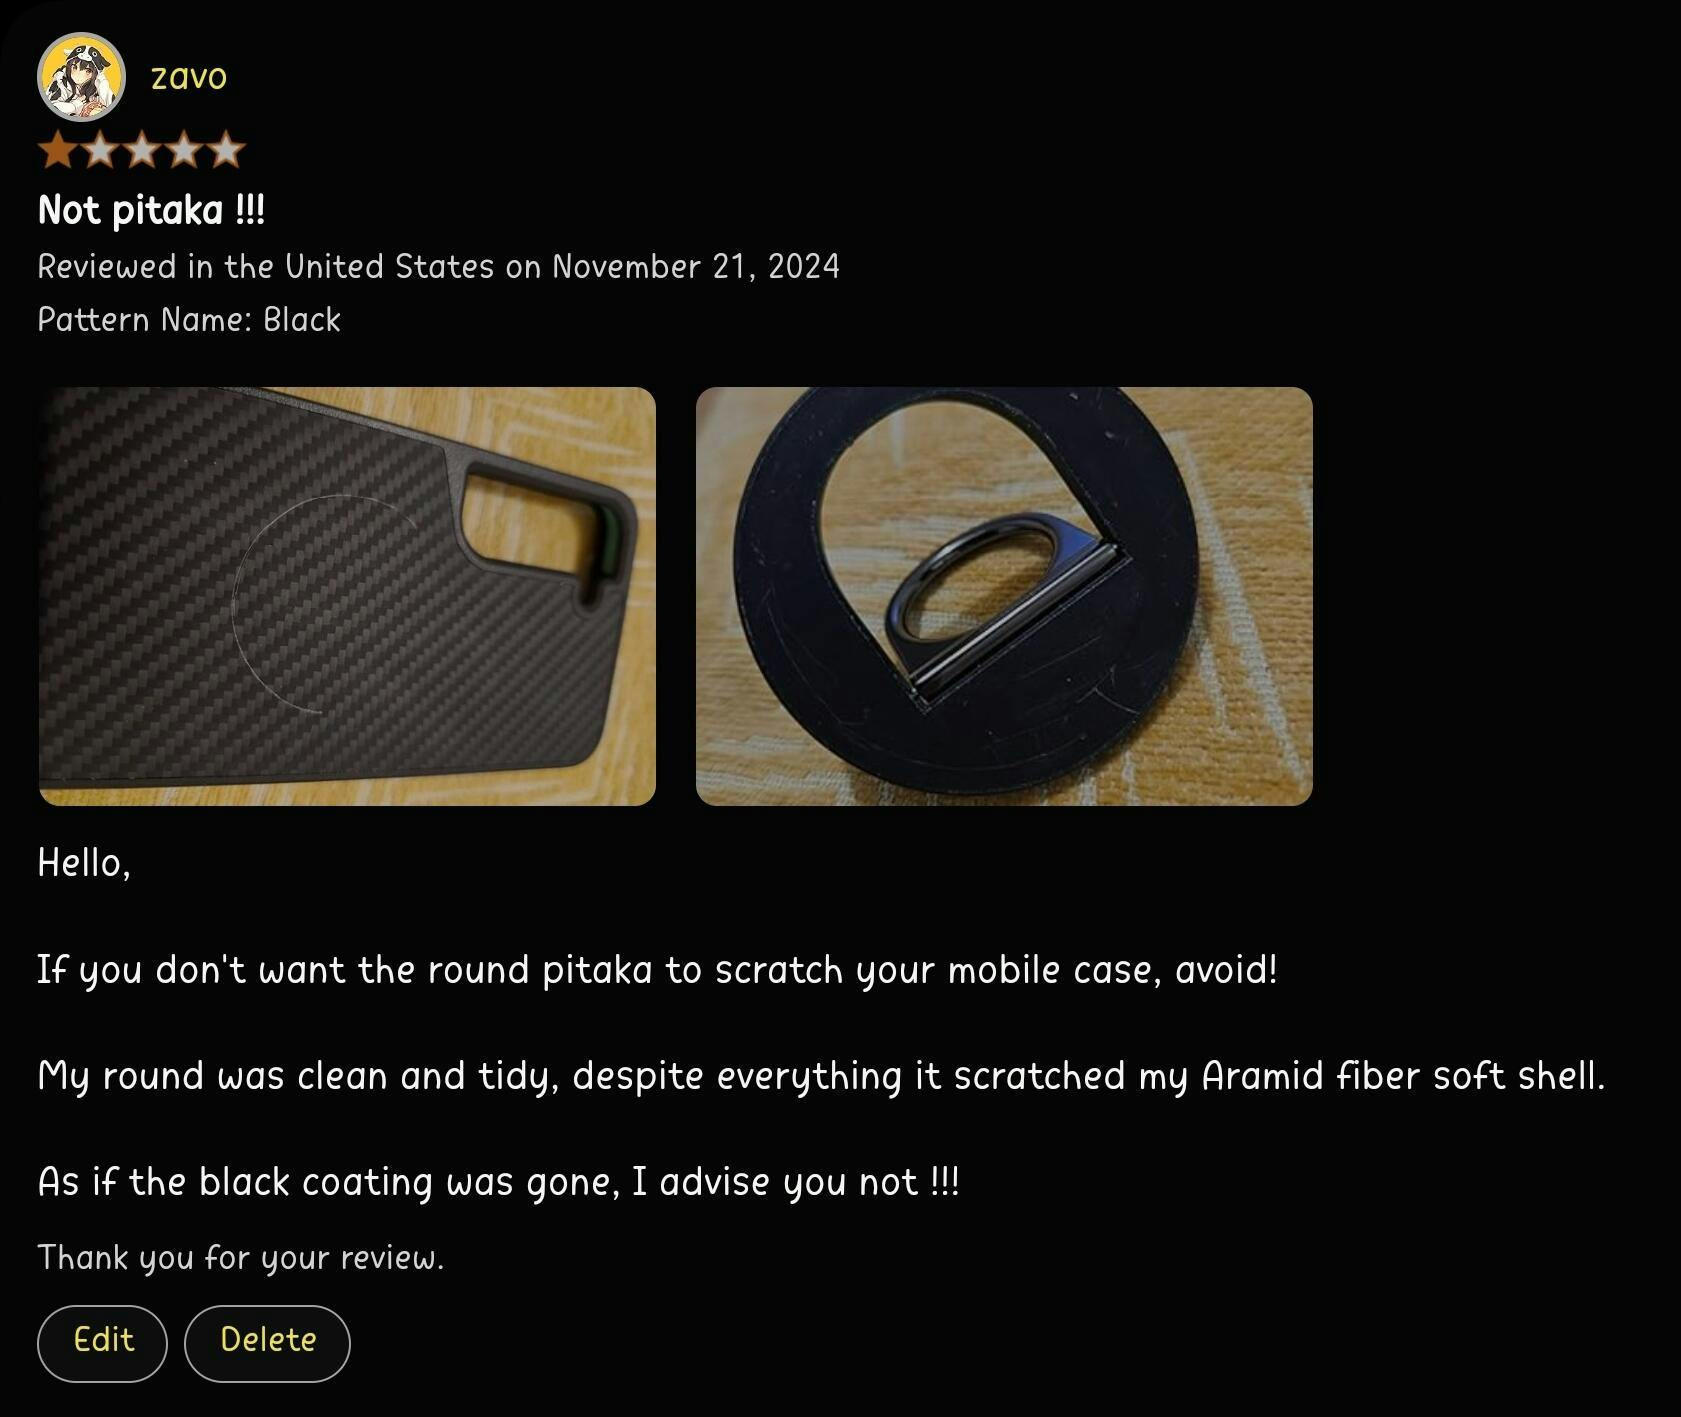Click the fourth rating star
The width and height of the screenshot is (1681, 1417).
click(184, 150)
